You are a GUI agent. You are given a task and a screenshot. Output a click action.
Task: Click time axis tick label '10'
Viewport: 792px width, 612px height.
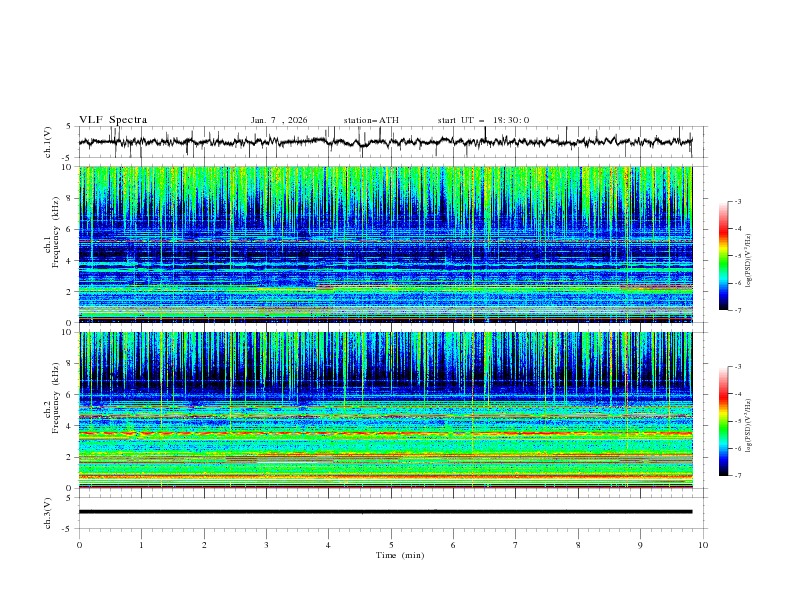[703, 545]
